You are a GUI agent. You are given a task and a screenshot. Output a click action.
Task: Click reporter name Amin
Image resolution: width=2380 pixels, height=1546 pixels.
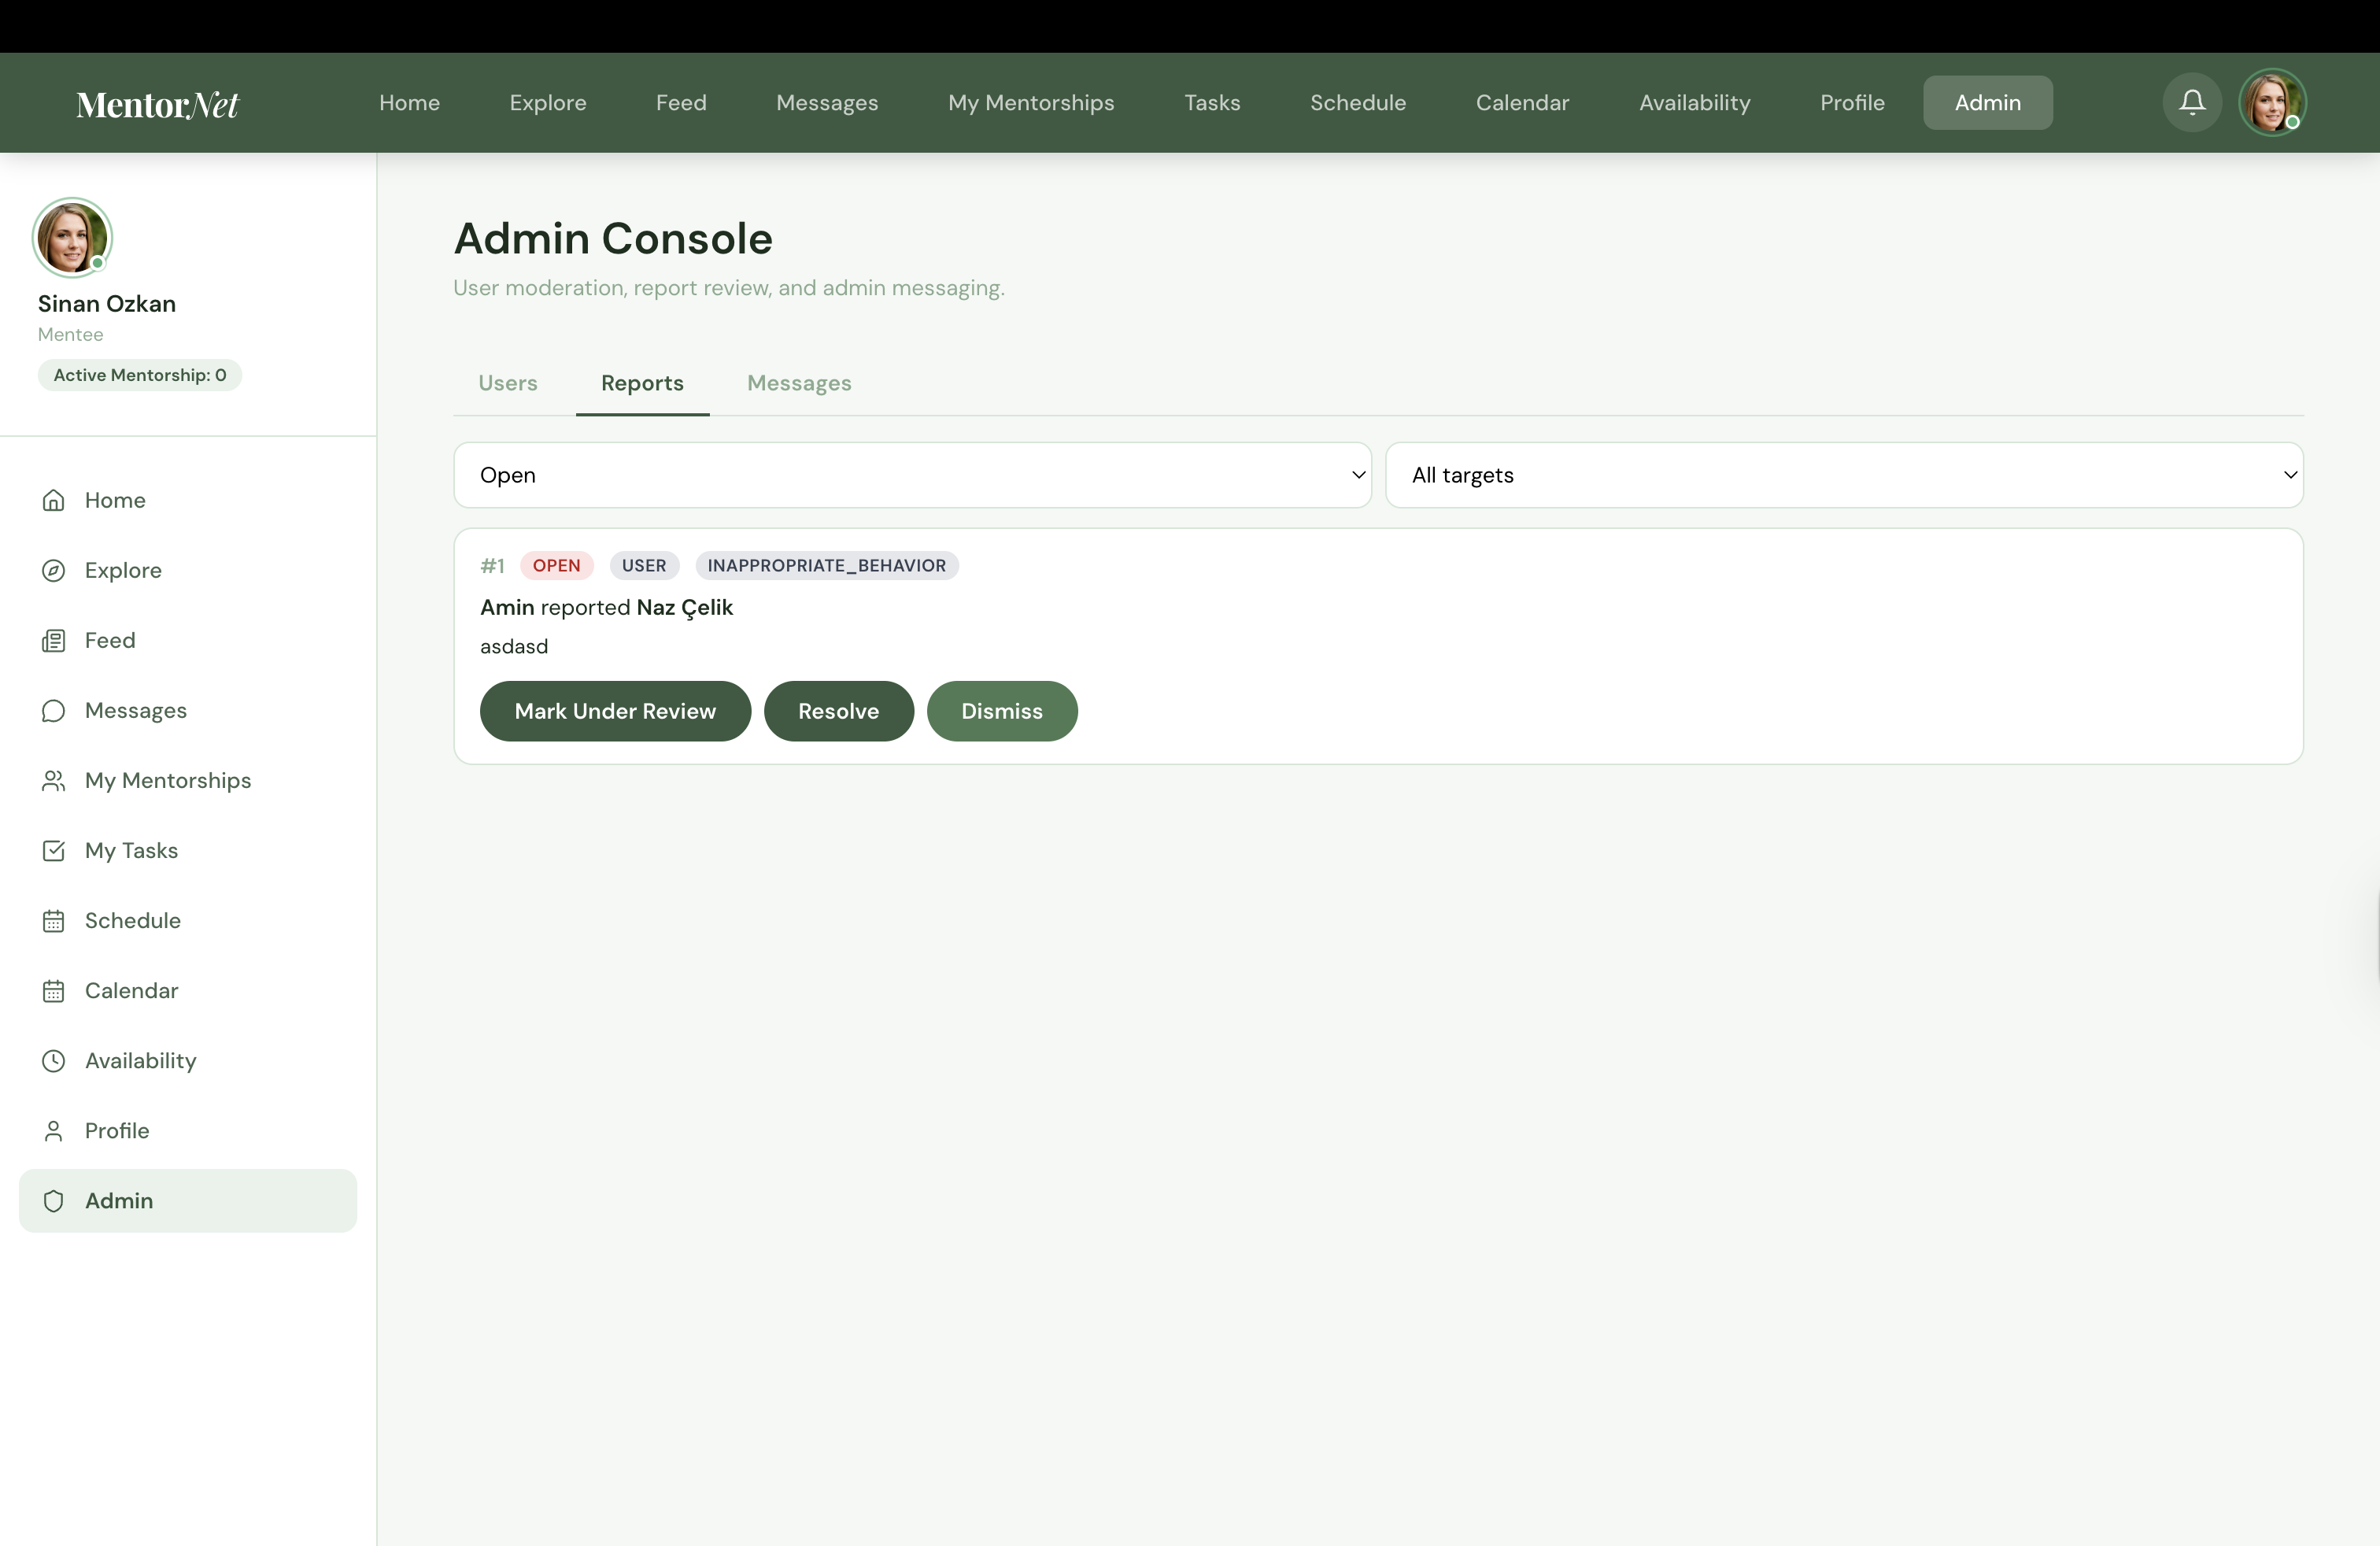point(507,607)
